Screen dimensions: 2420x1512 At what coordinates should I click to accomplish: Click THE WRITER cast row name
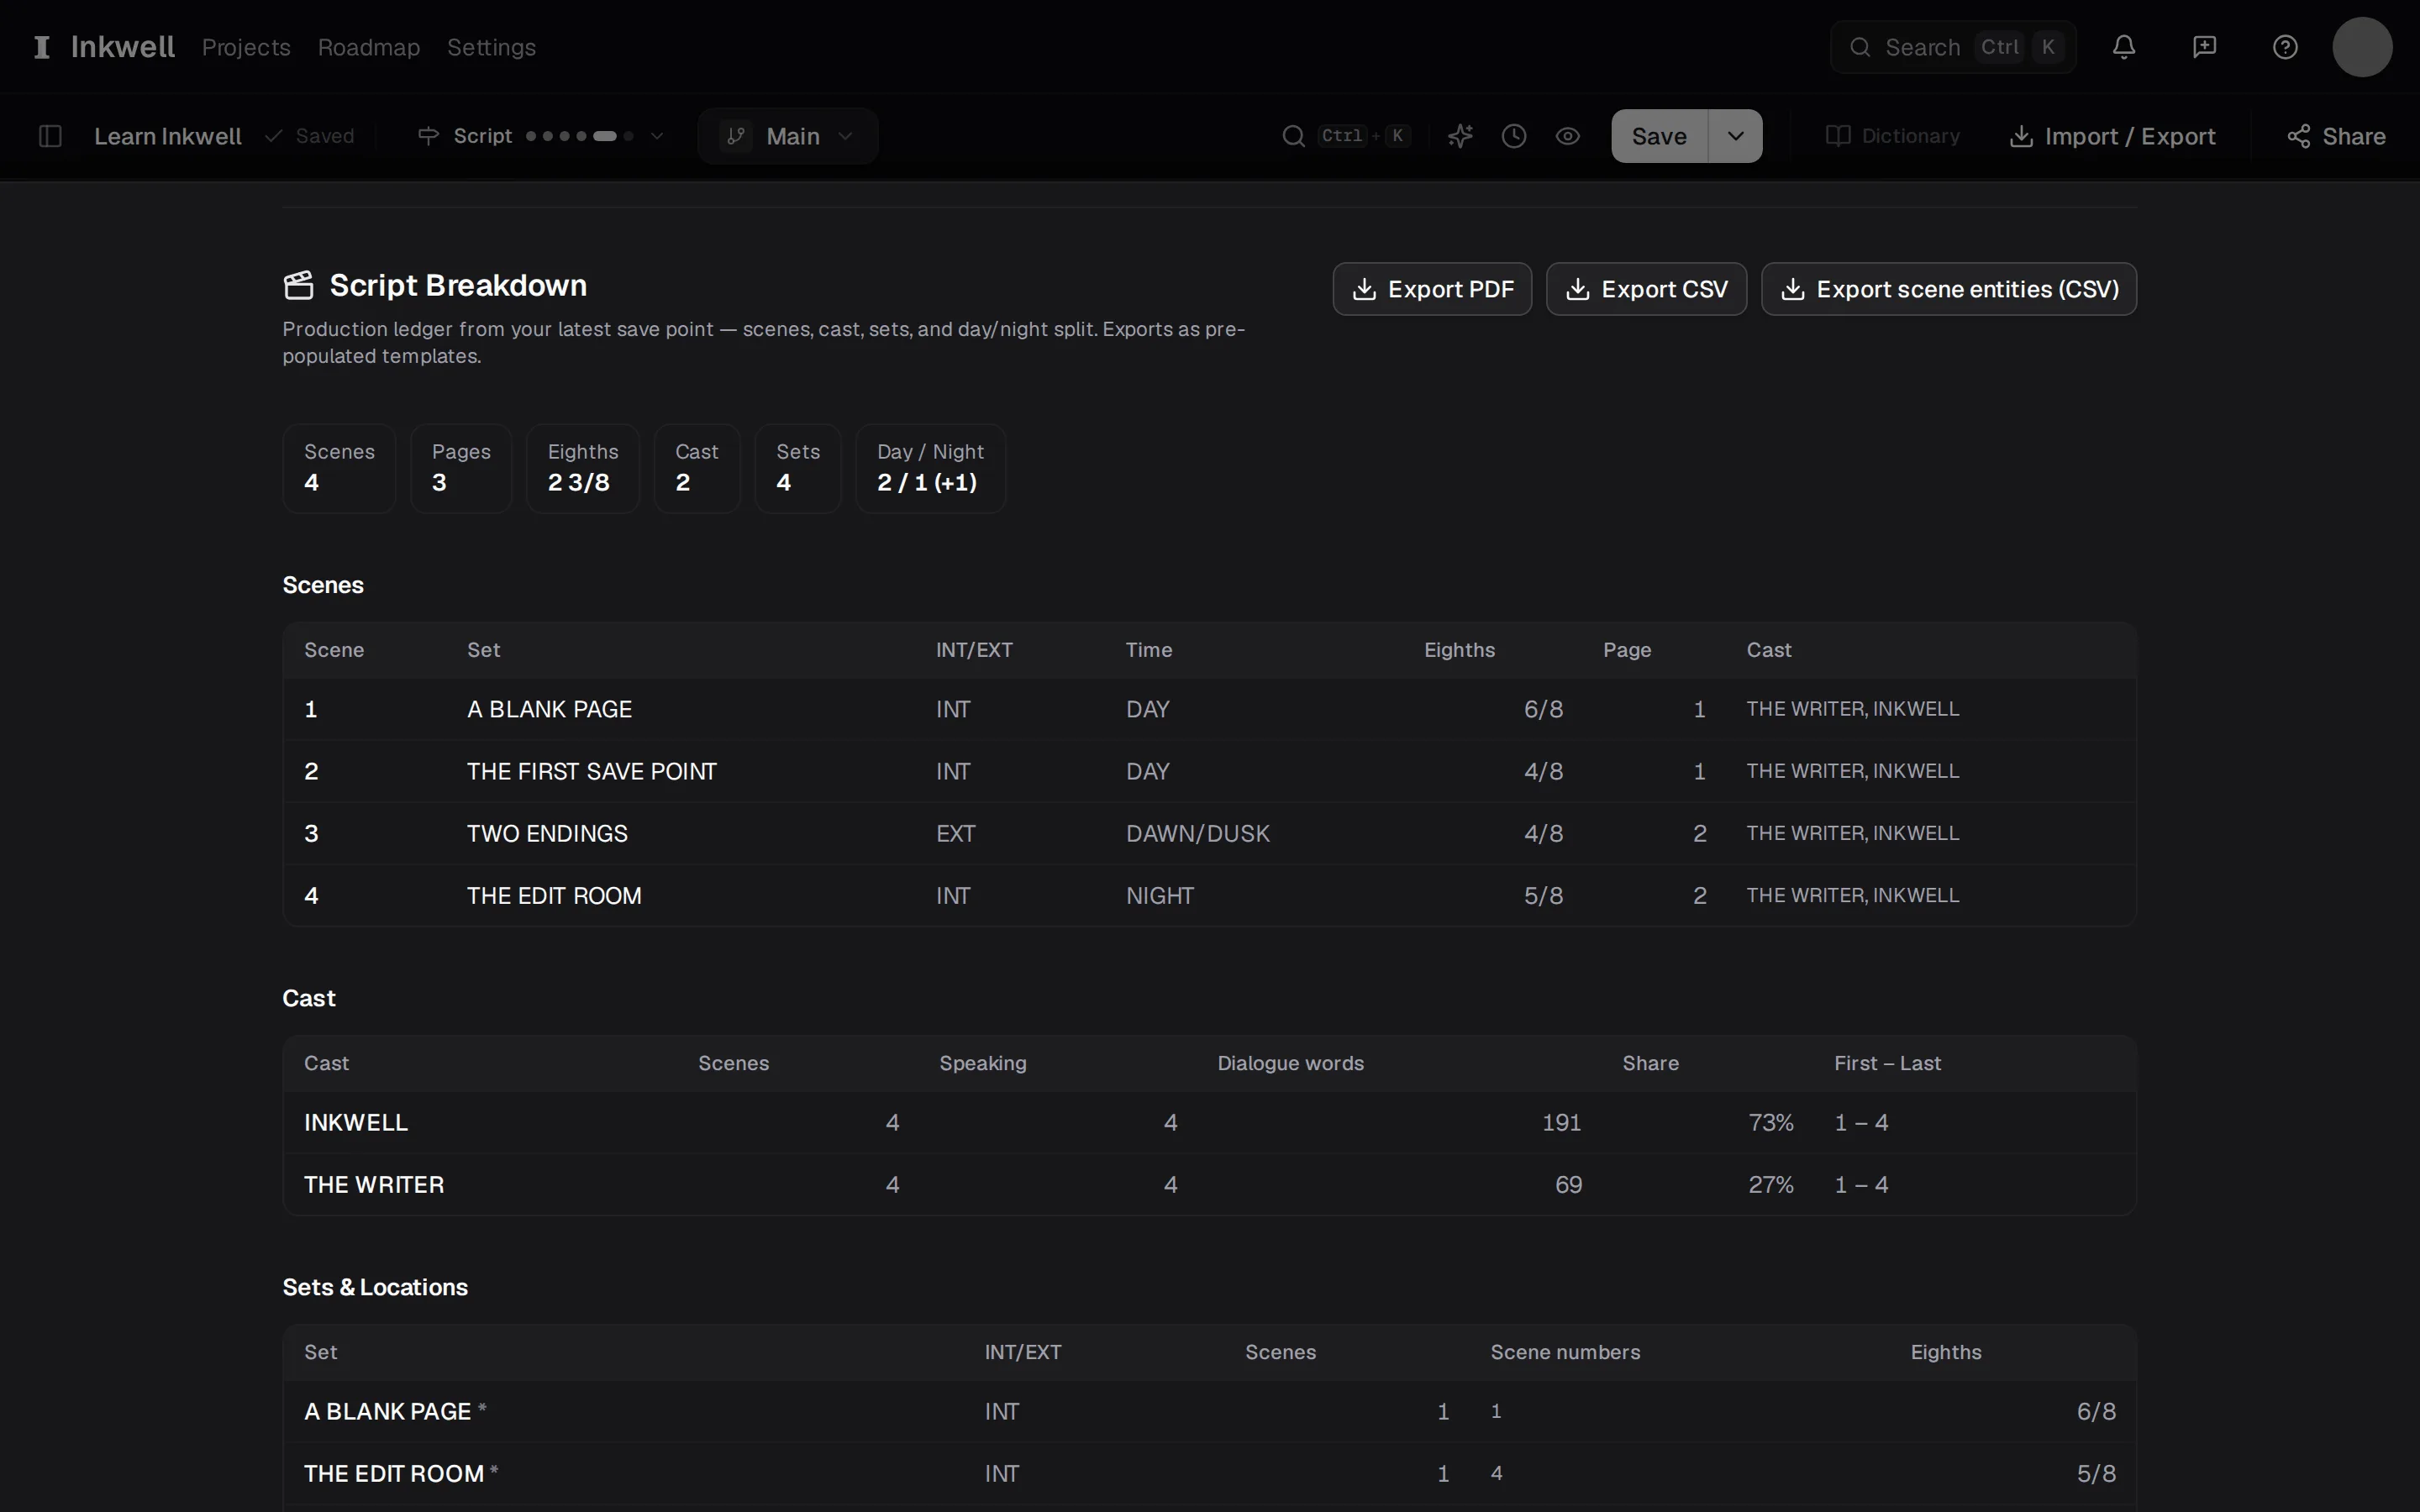[374, 1184]
